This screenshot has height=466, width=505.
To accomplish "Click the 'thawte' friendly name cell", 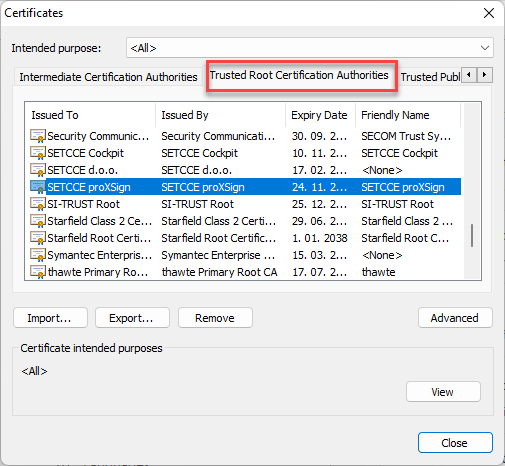I will 378,272.
